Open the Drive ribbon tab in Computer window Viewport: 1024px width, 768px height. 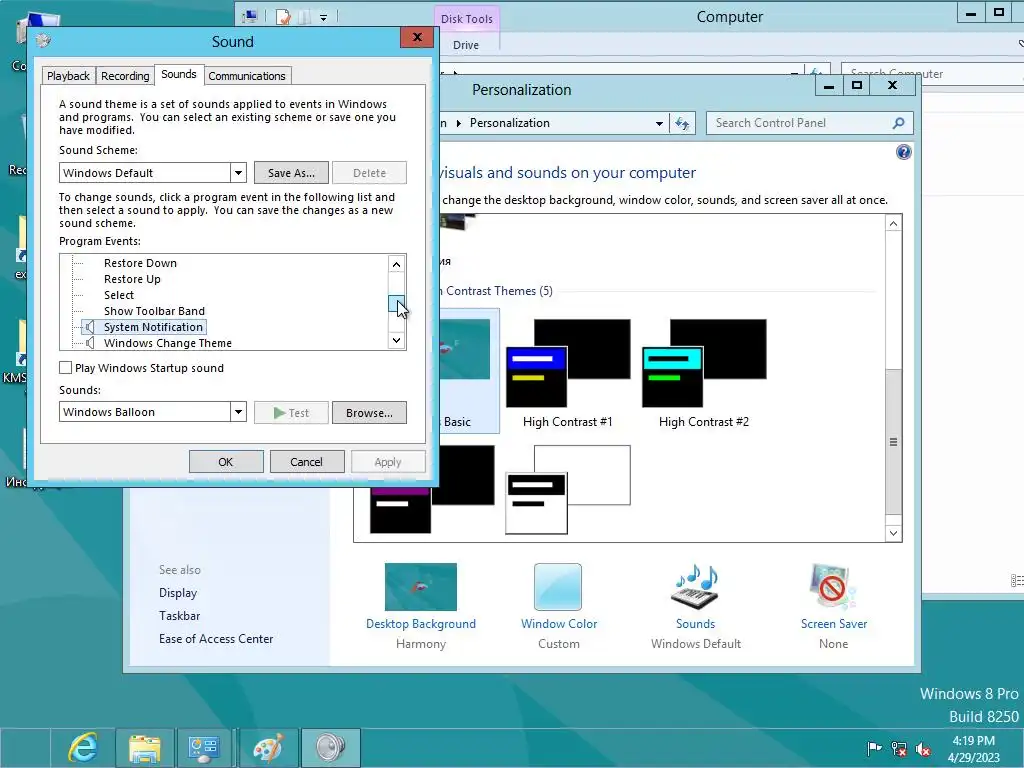(466, 45)
